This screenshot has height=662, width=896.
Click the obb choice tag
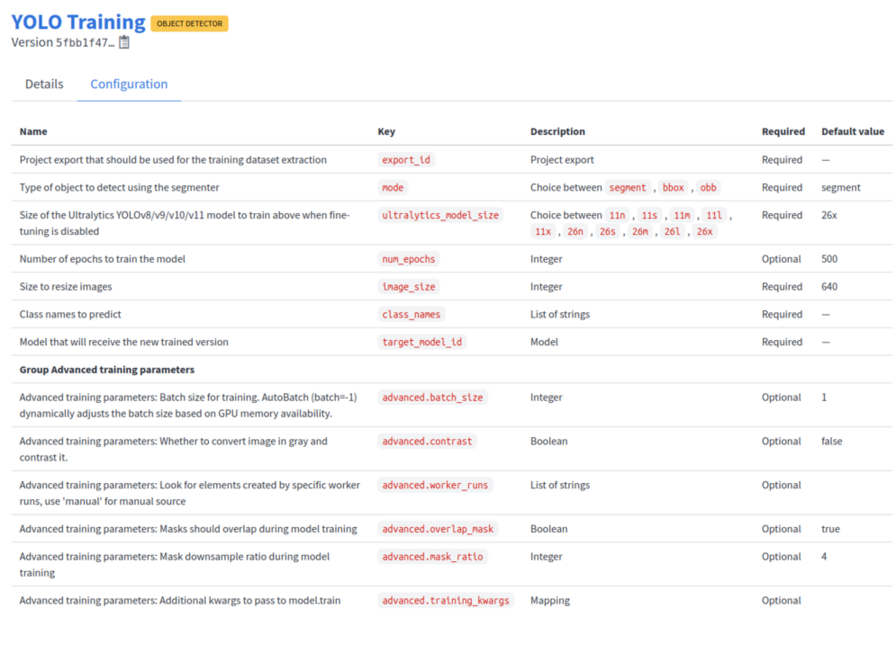[708, 188]
